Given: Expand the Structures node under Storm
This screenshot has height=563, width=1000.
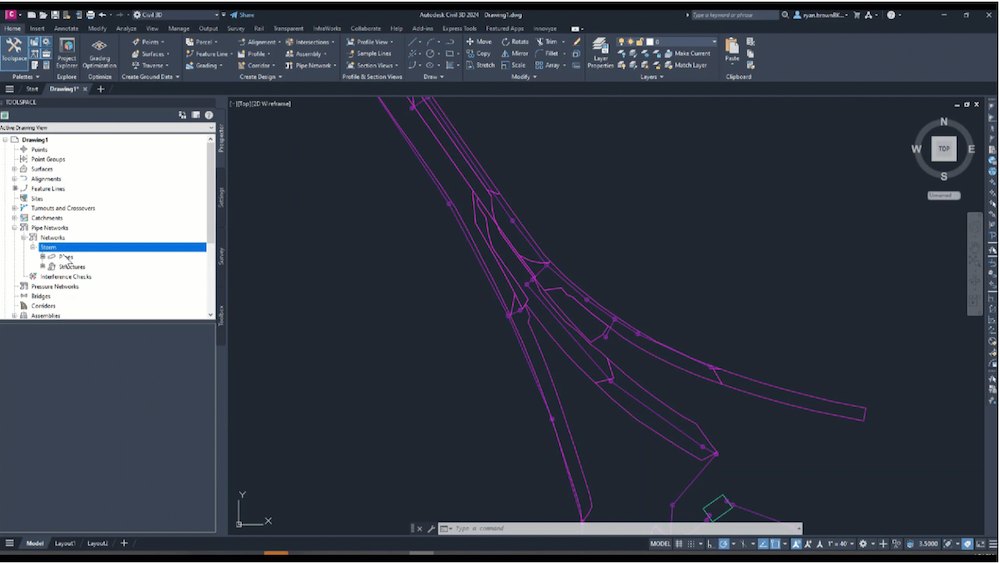Looking at the screenshot, I should point(42,267).
